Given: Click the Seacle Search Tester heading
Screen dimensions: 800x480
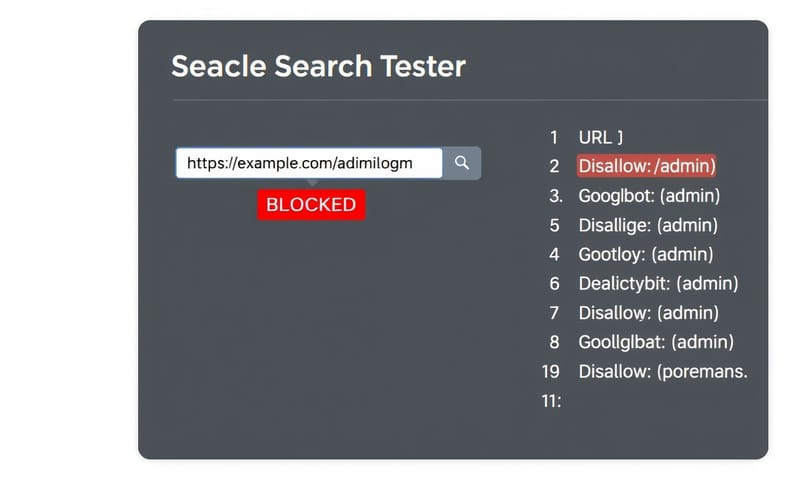Looking at the screenshot, I should pyautogui.click(x=318, y=67).
